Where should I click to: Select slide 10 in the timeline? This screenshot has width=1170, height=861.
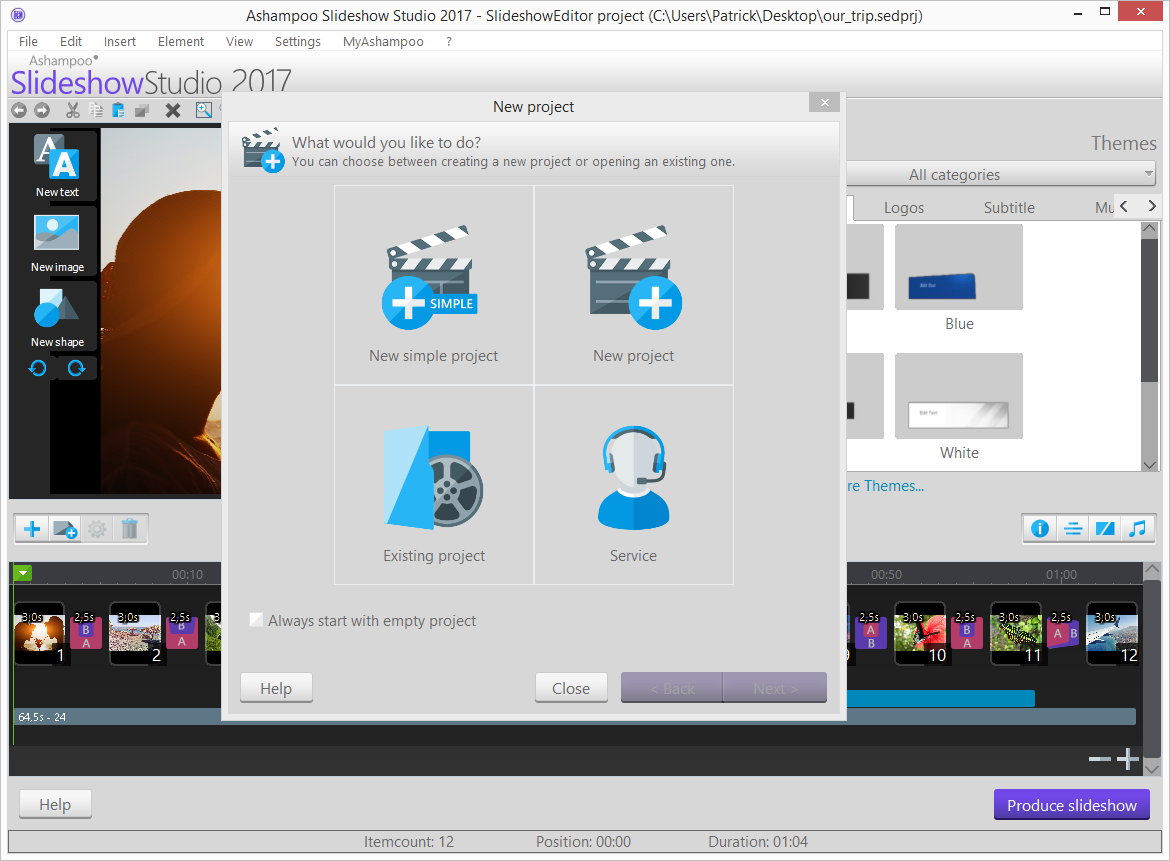[920, 633]
